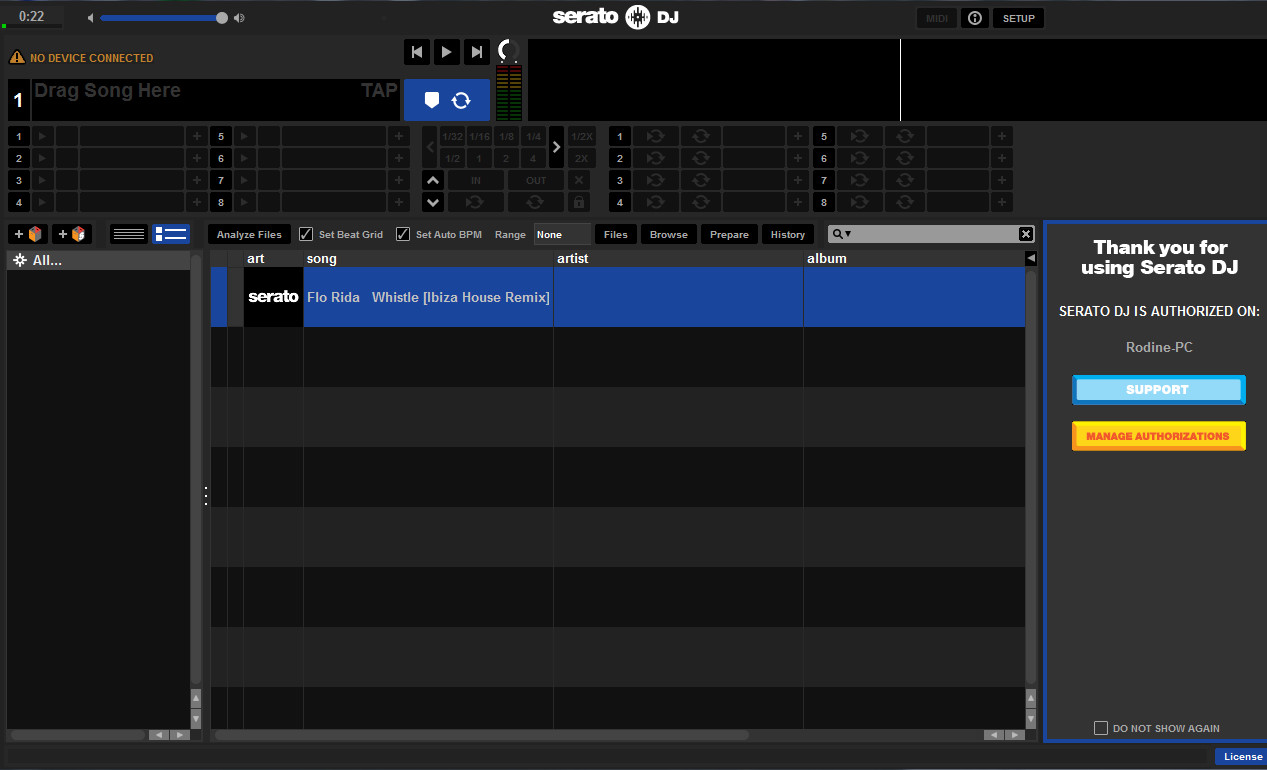Set loop IN point
1267x770 pixels.
(475, 180)
